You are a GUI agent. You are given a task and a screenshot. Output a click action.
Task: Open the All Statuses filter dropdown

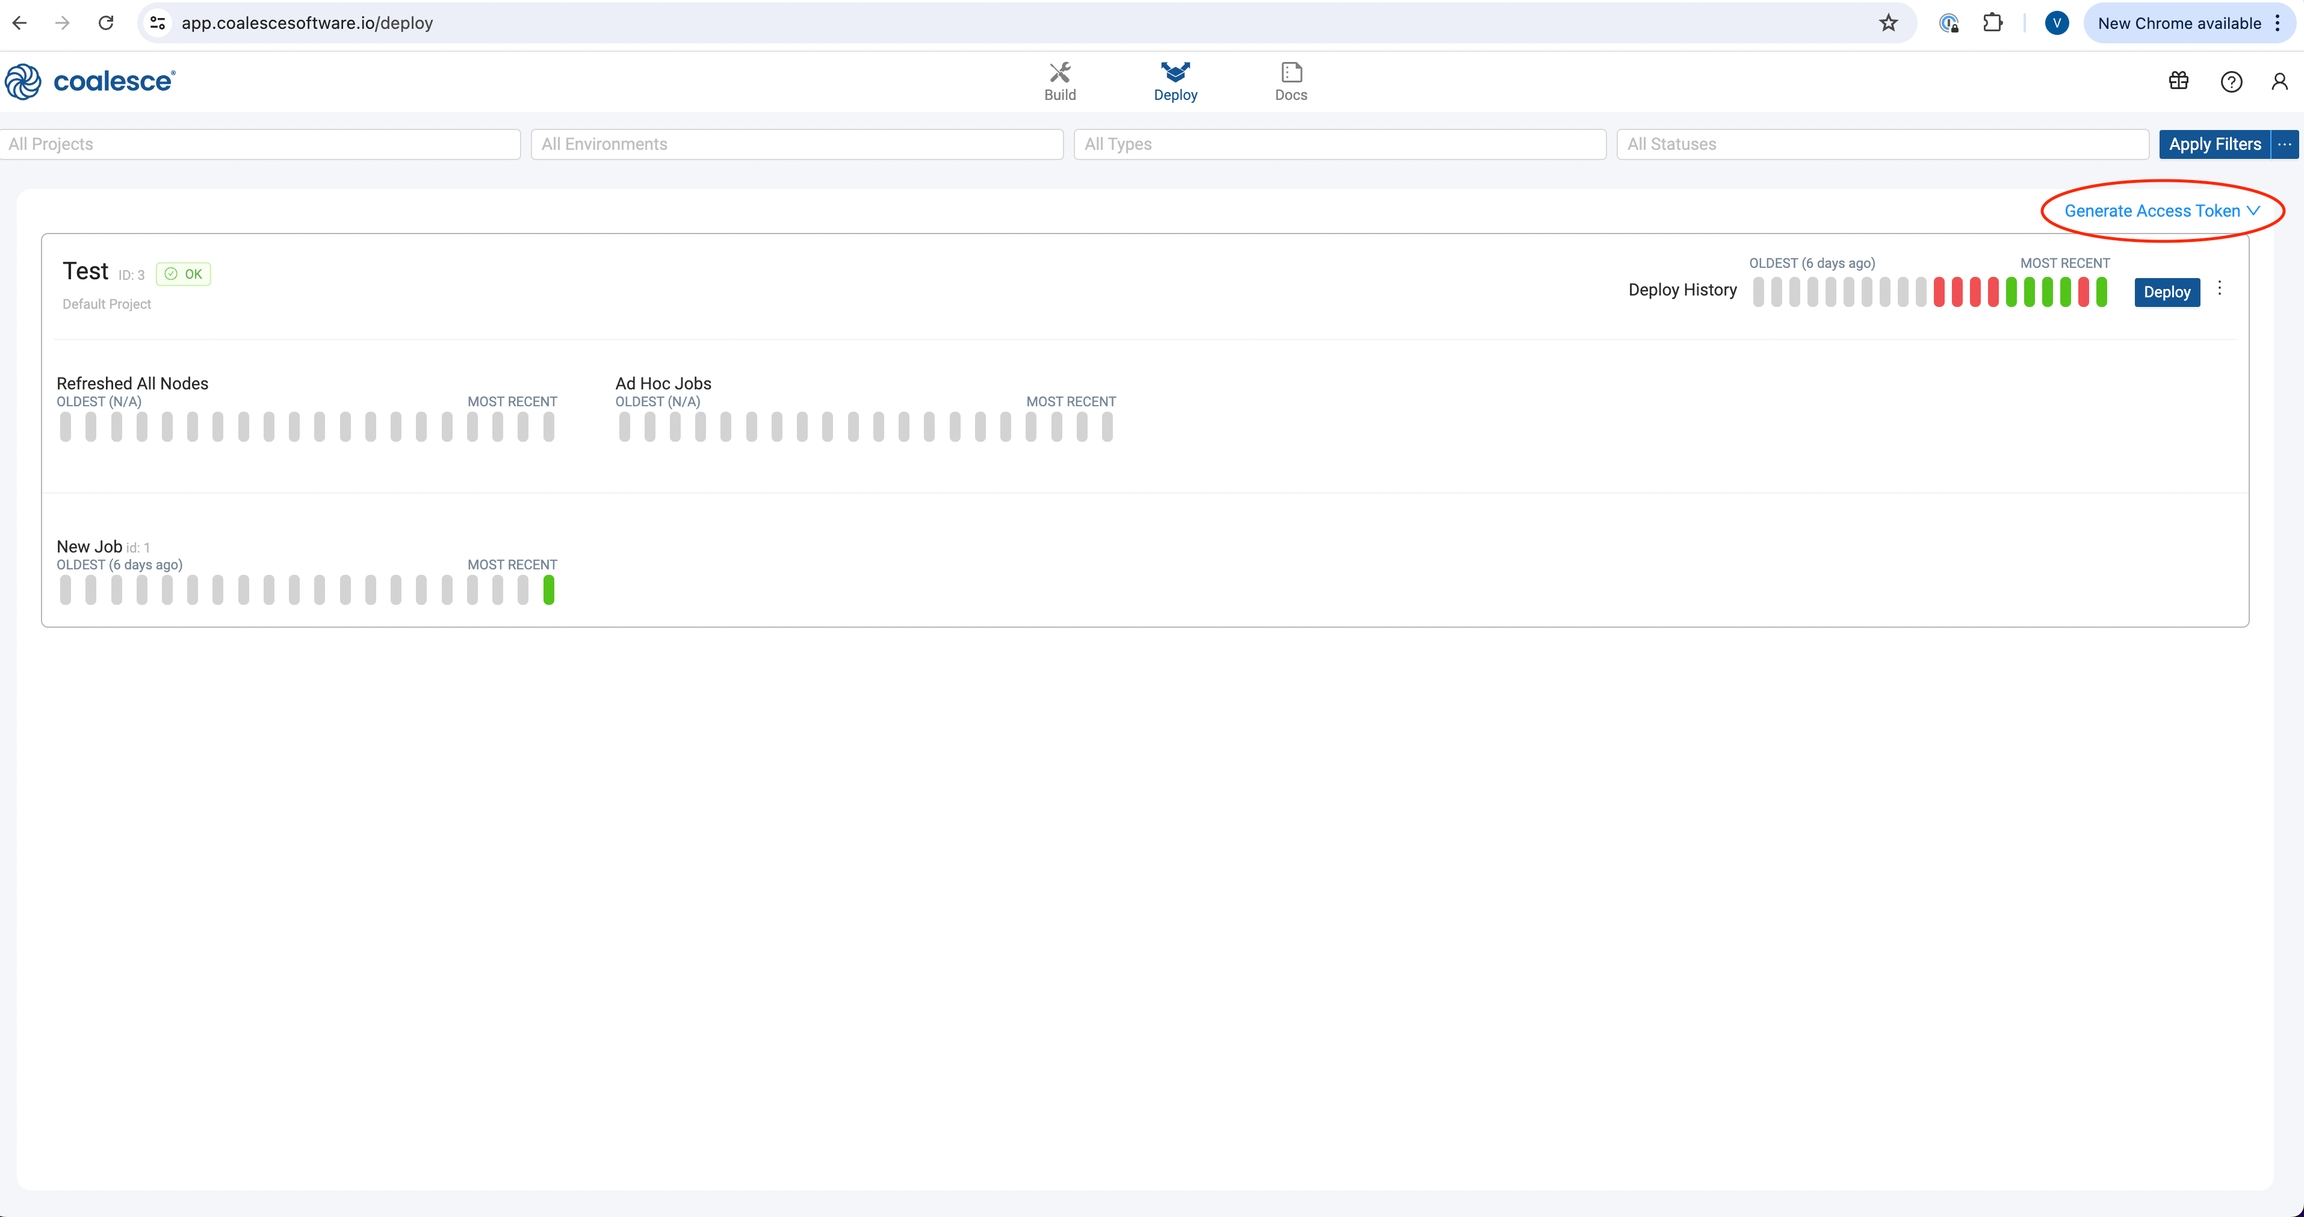tap(1881, 144)
